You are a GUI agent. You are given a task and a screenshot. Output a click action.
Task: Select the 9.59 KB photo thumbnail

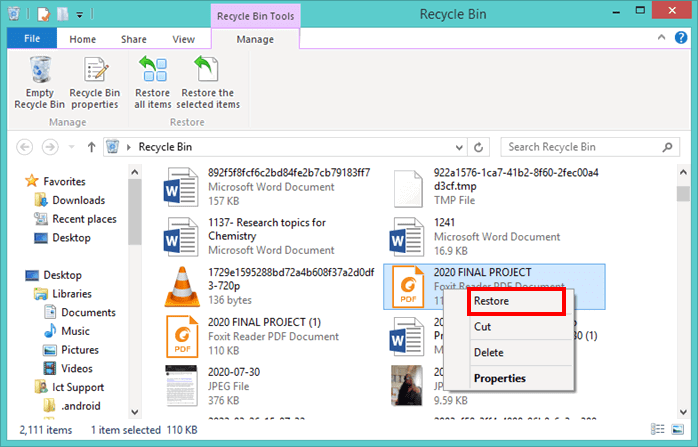tap(406, 386)
